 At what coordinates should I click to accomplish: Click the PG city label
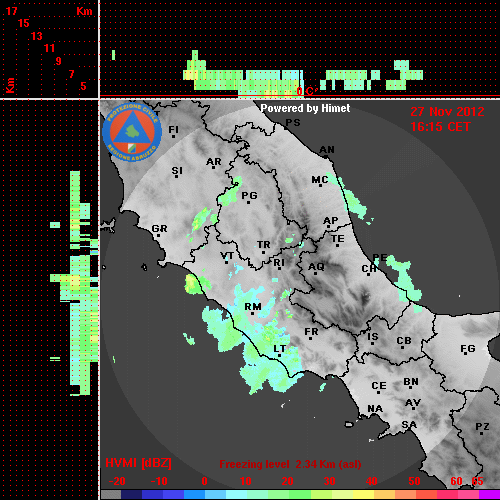[x=249, y=195]
